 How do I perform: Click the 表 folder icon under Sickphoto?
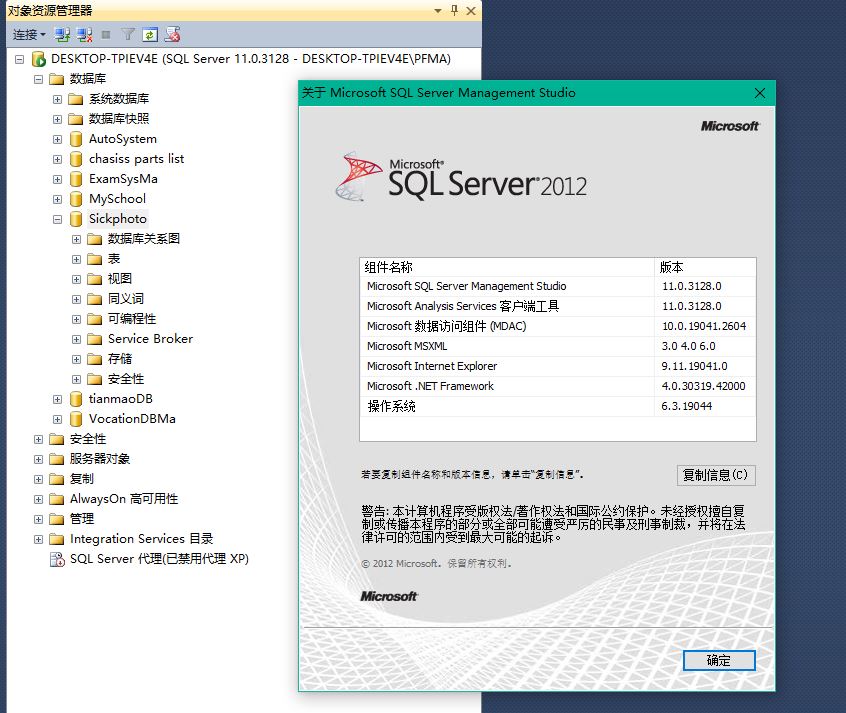point(94,259)
